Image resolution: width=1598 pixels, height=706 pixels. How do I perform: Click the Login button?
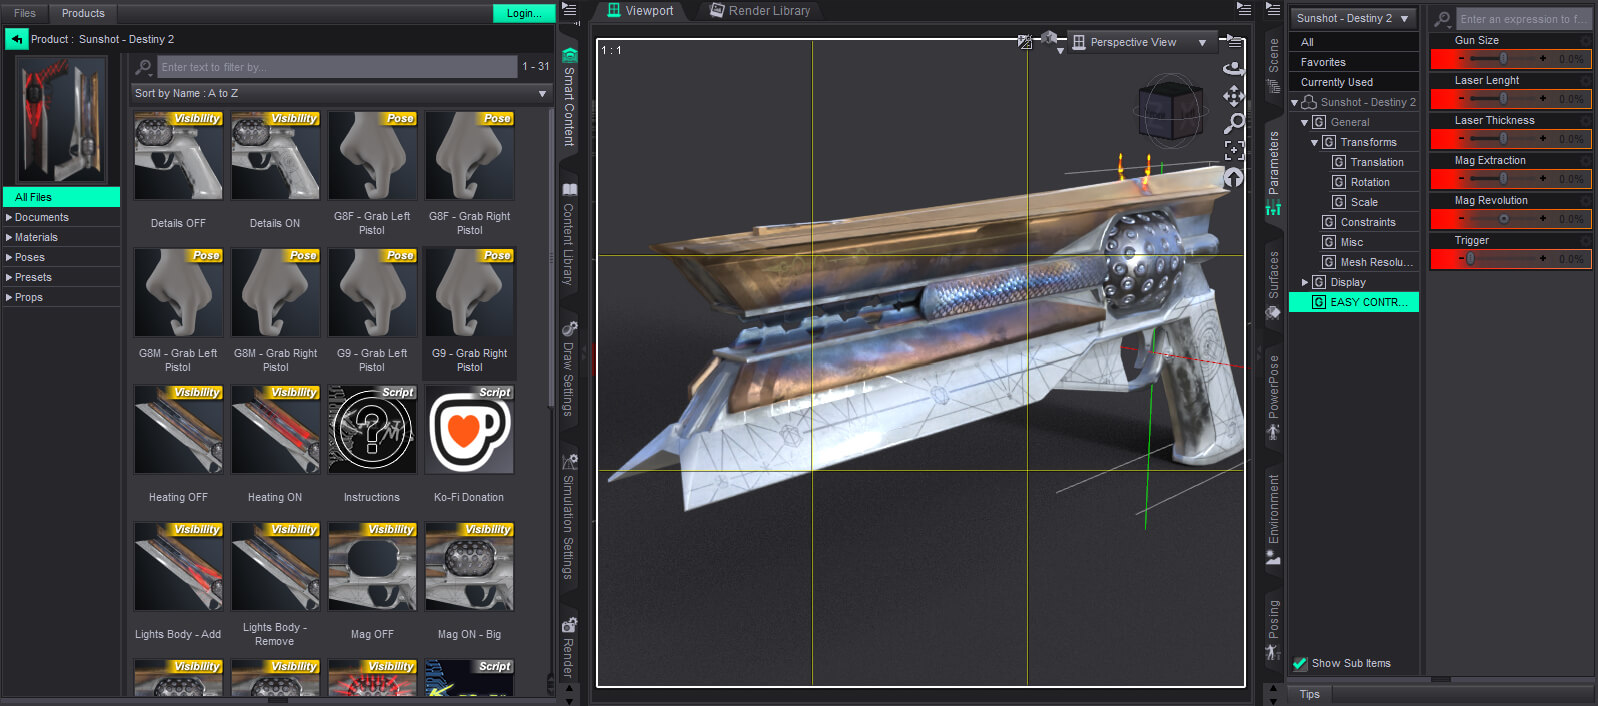click(523, 13)
